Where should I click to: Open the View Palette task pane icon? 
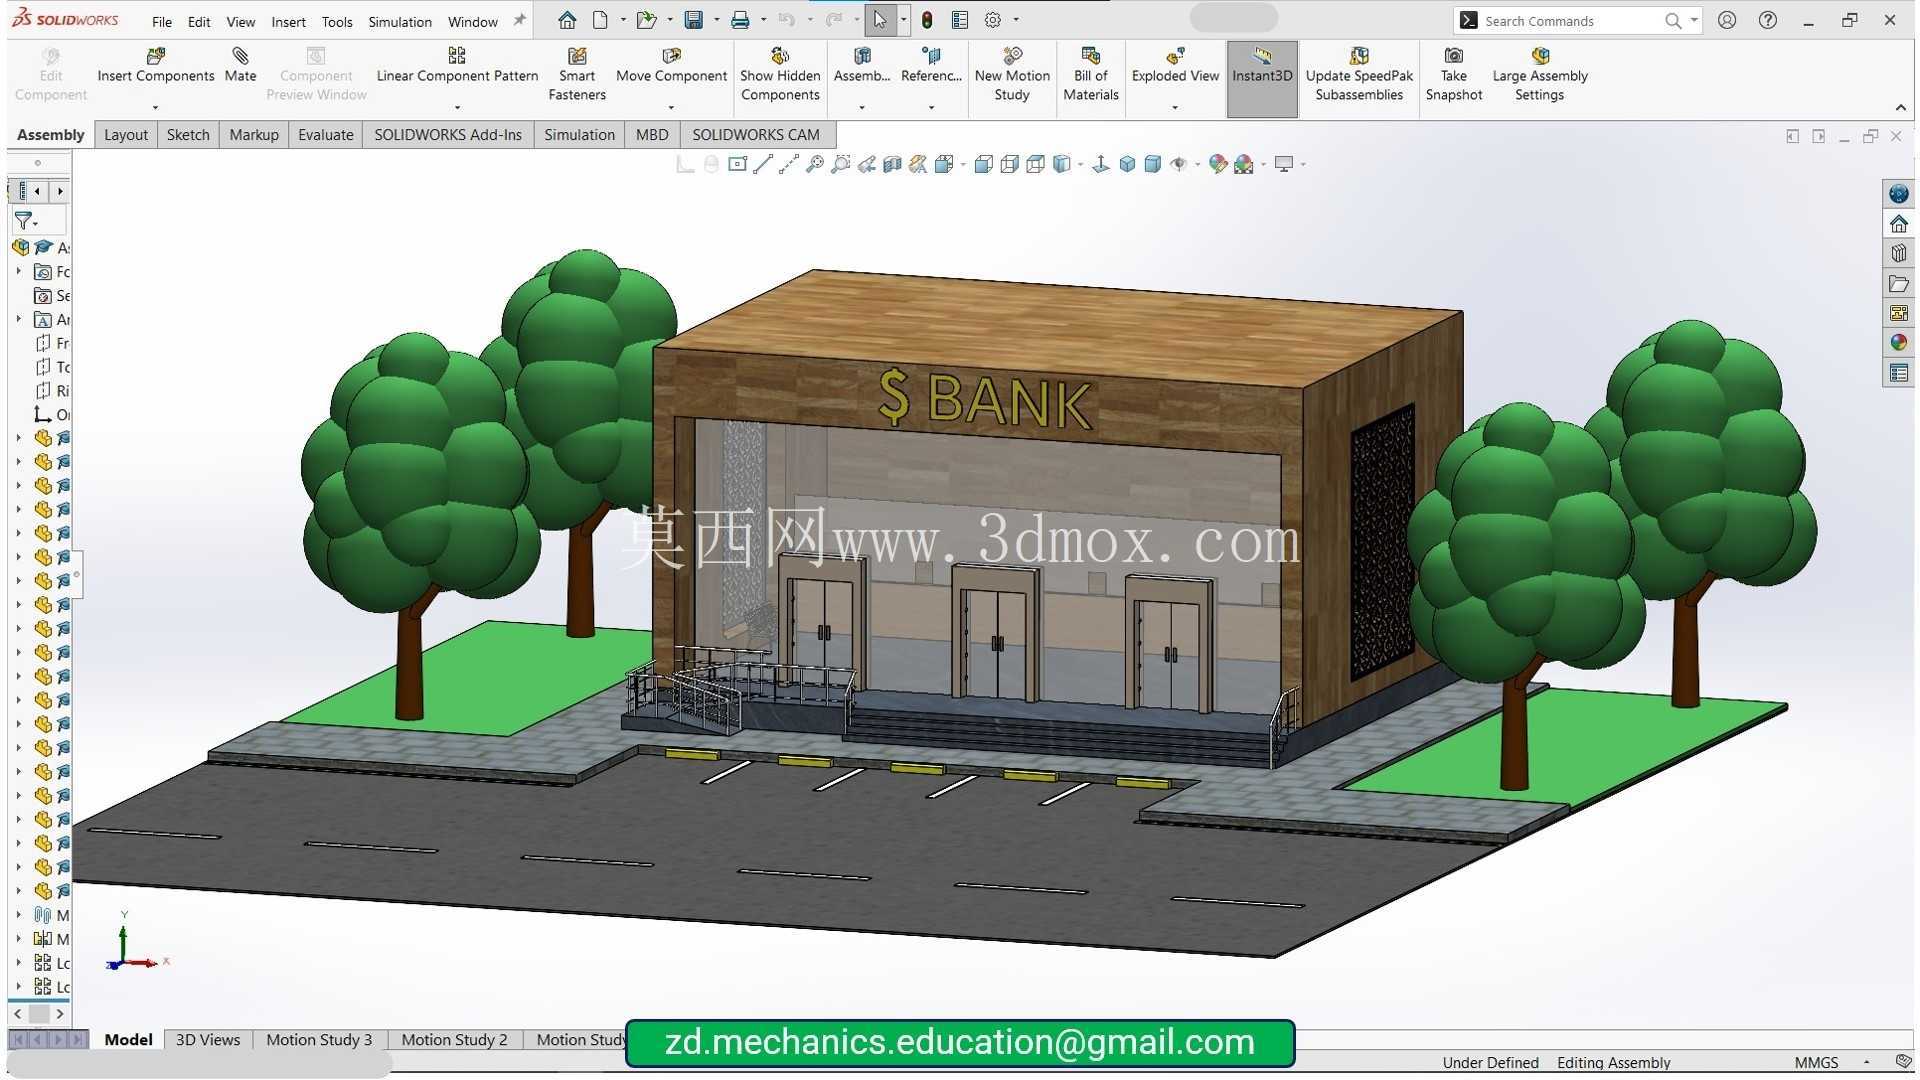pos(1898,313)
